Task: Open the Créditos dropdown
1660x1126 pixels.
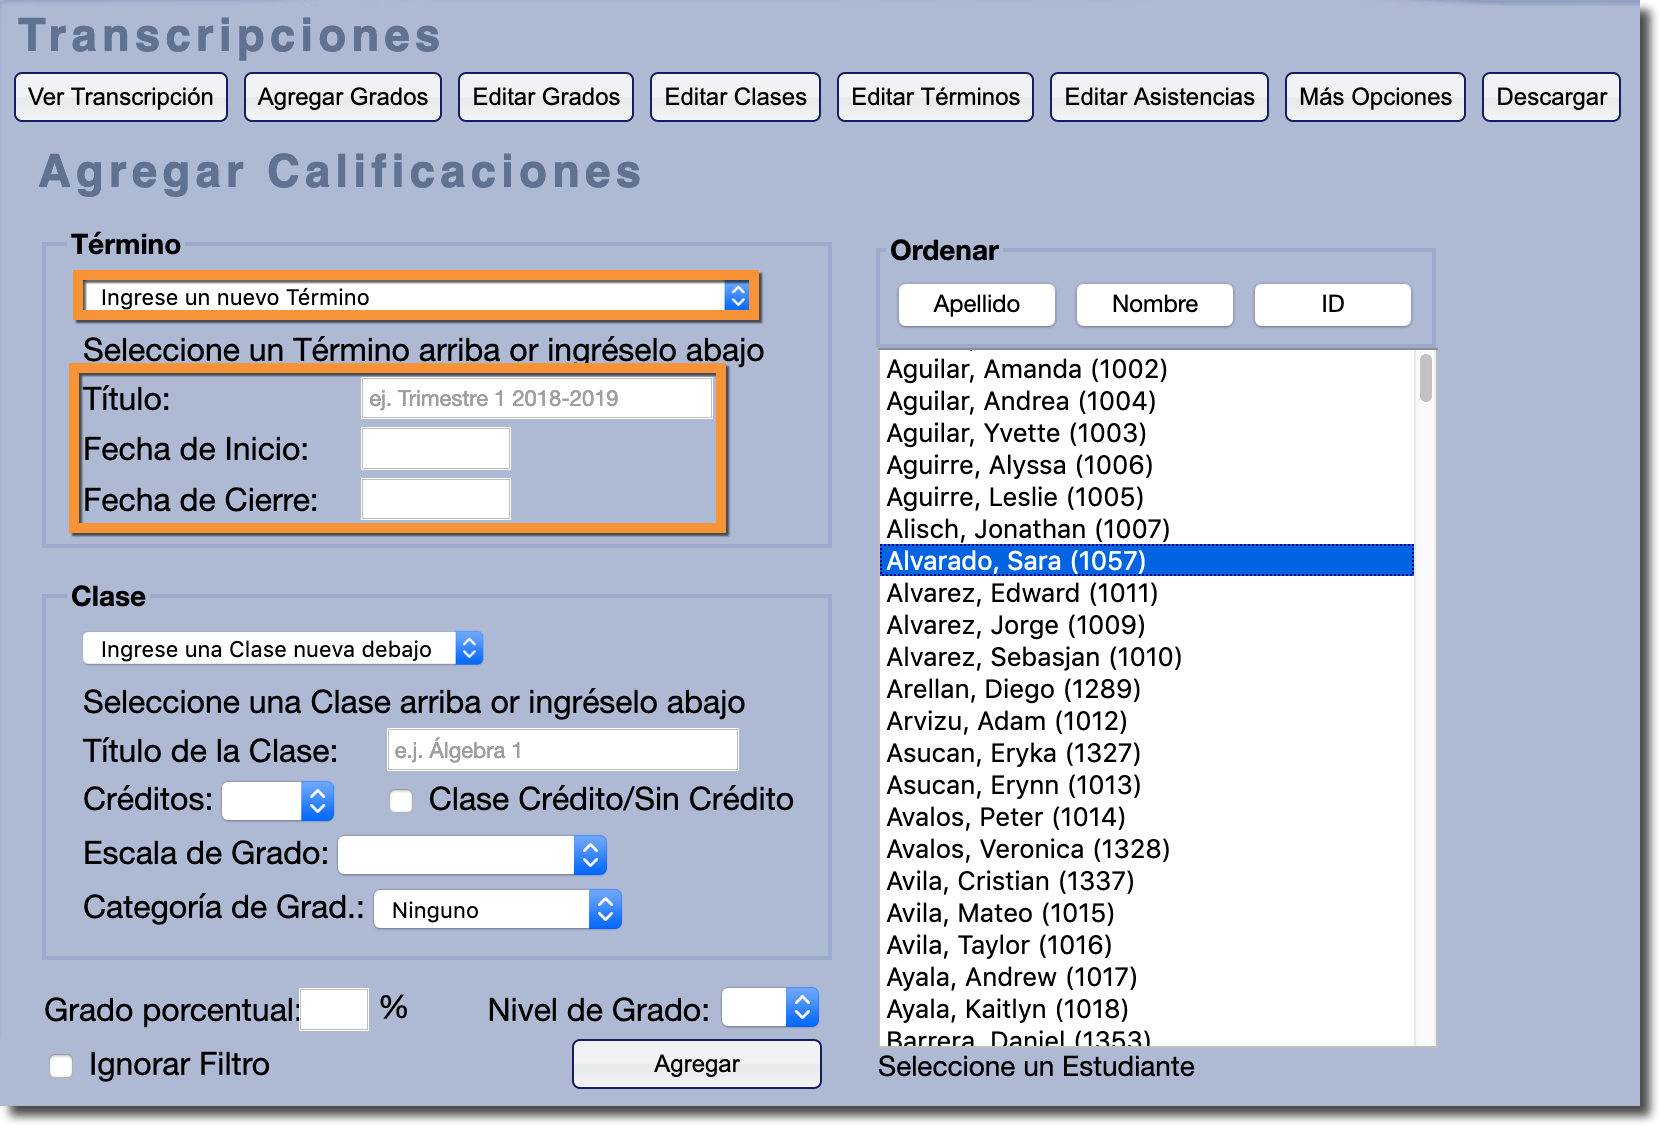Action: tap(277, 801)
